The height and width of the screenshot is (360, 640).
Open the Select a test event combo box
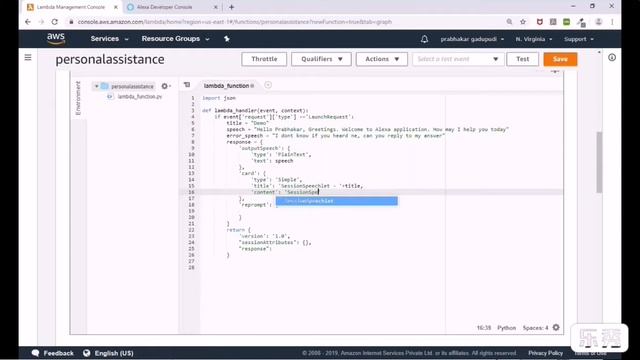point(458,59)
